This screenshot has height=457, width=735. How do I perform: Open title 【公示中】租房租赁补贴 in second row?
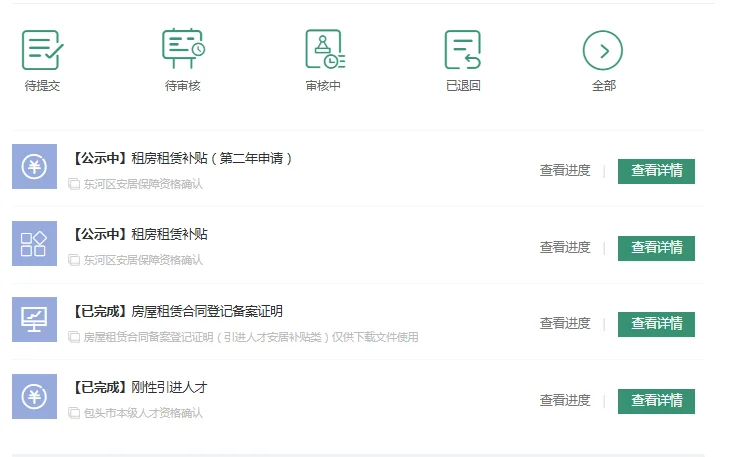click(139, 234)
